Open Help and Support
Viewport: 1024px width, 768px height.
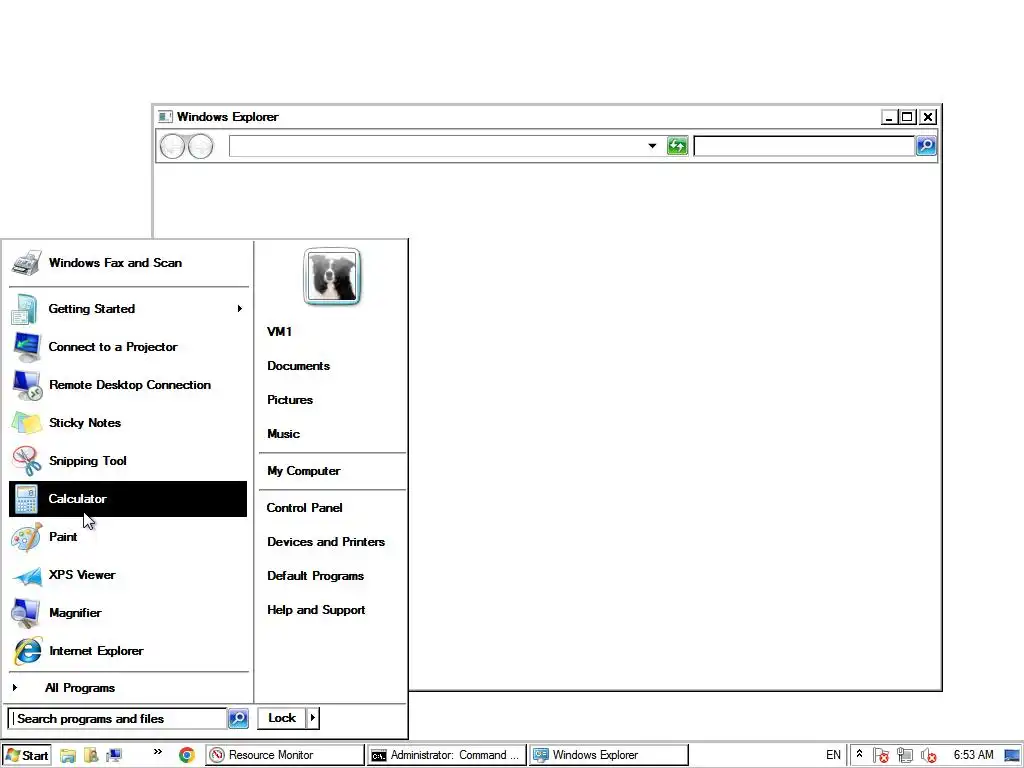point(316,609)
